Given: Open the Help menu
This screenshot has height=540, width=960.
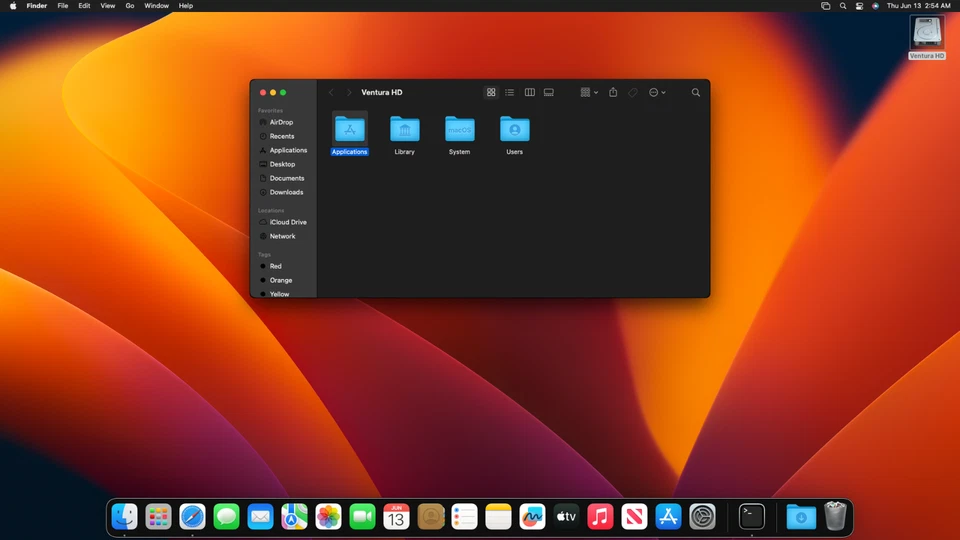Looking at the screenshot, I should (186, 6).
